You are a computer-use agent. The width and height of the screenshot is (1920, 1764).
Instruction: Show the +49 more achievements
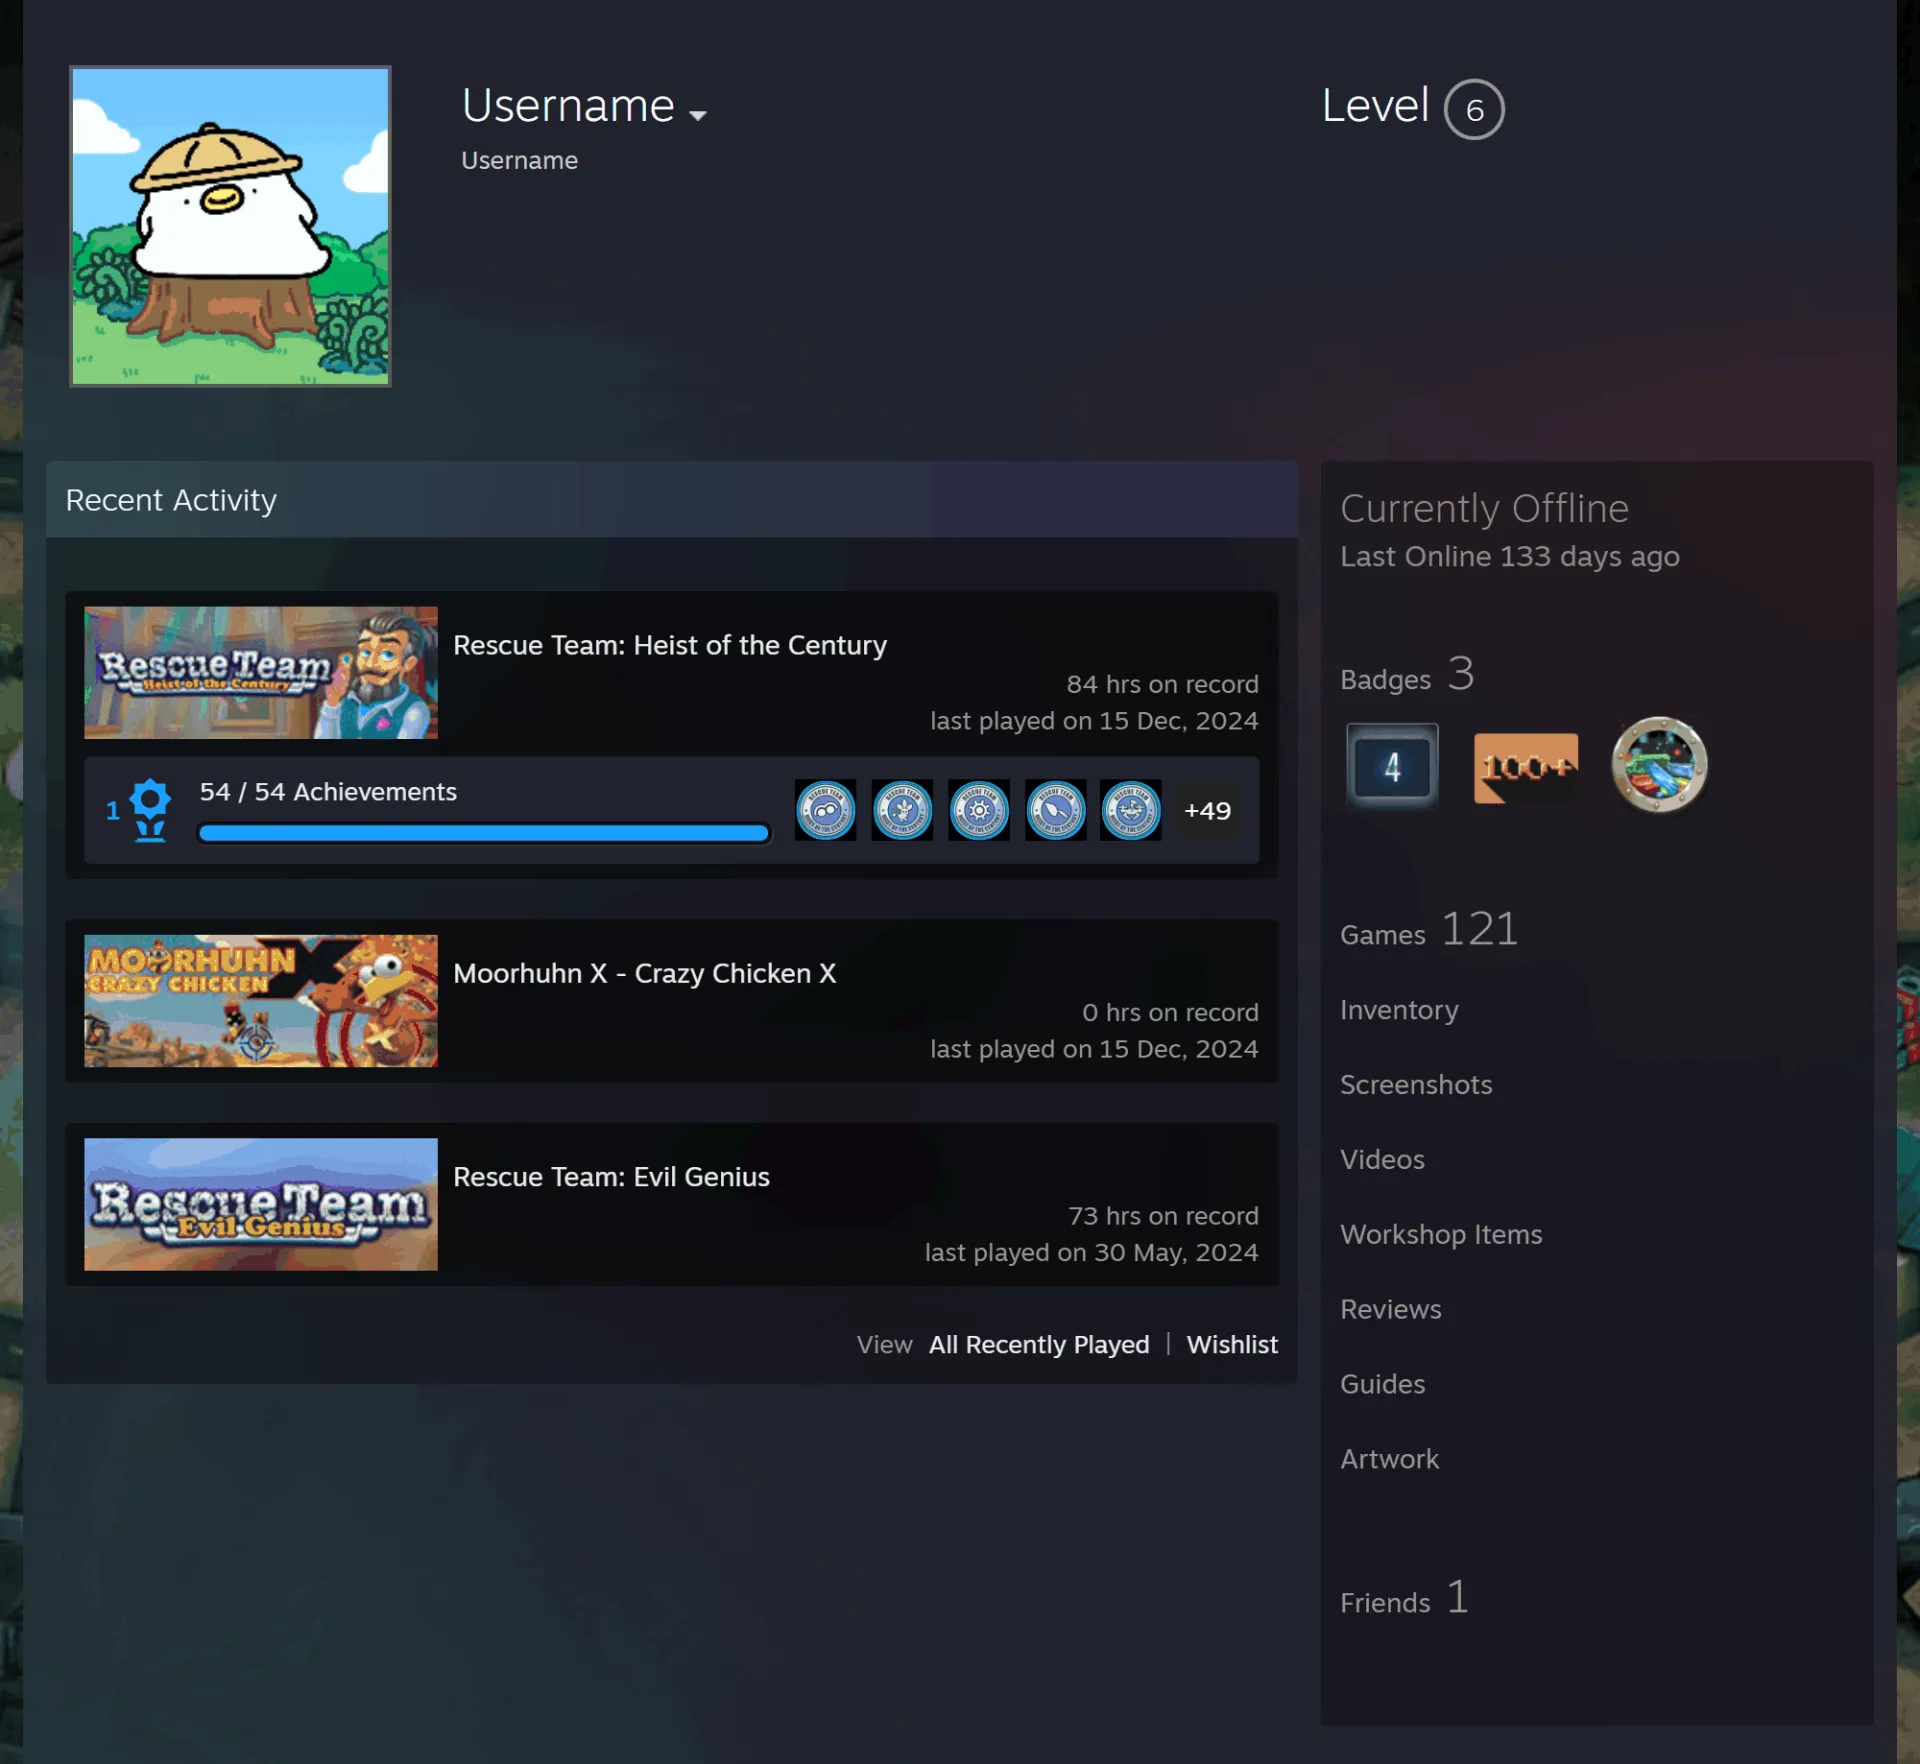[x=1208, y=811]
